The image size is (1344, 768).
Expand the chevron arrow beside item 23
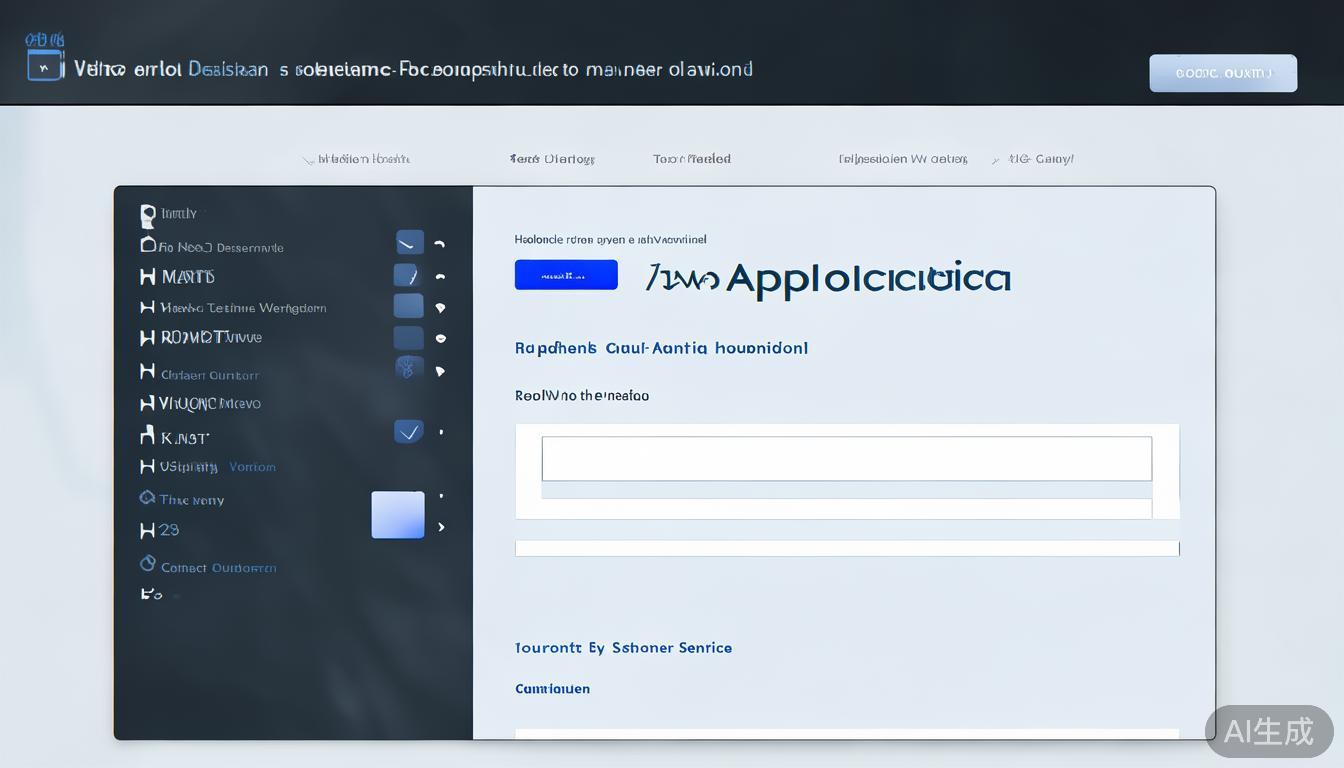click(x=441, y=527)
